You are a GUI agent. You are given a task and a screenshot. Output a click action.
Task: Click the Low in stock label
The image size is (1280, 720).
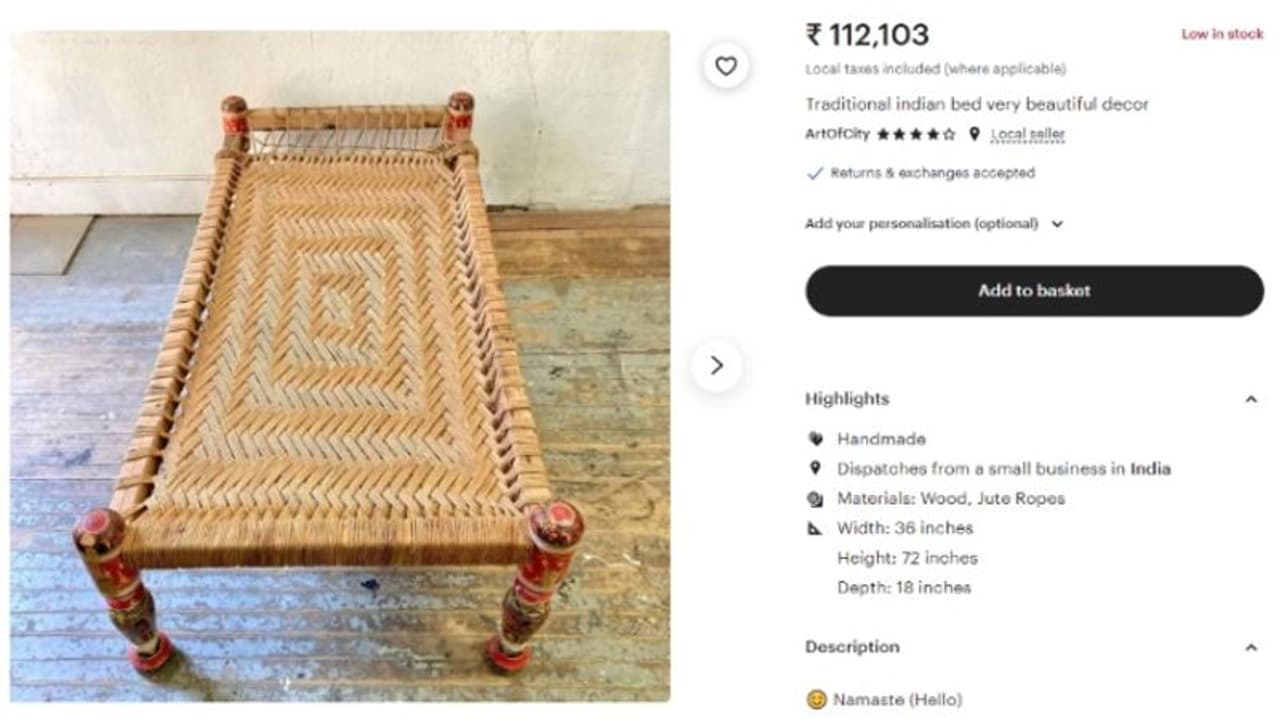coord(1222,34)
